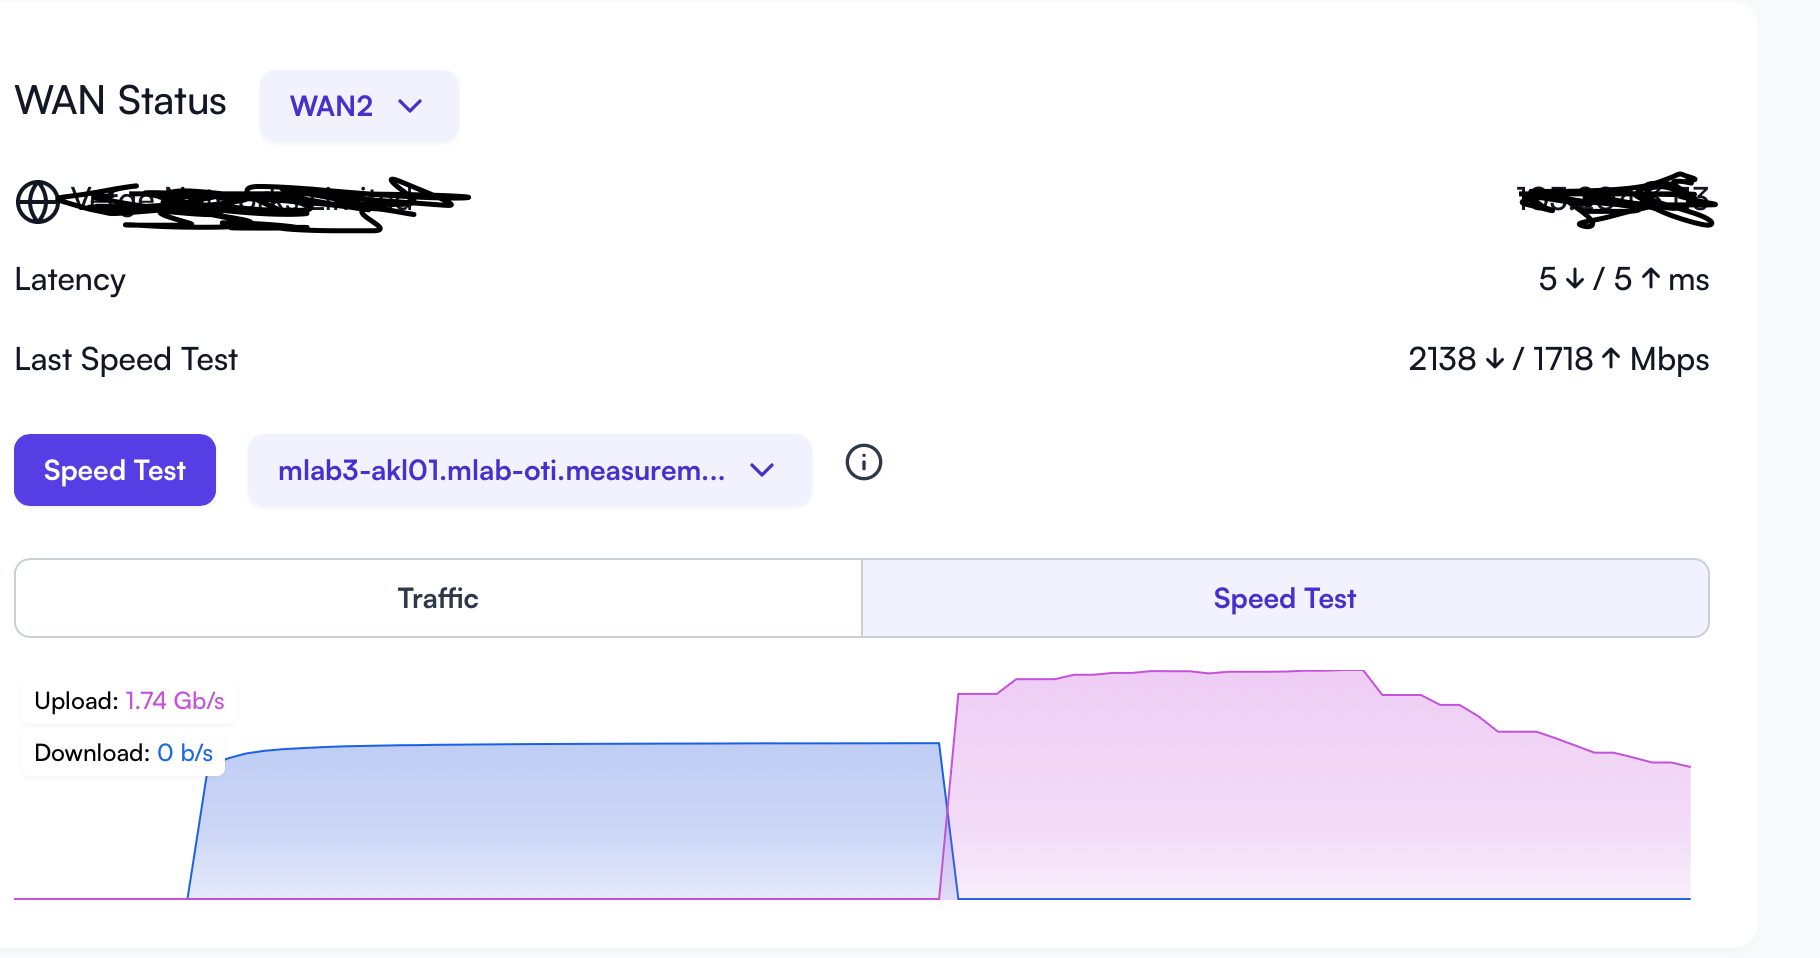
Task: Select the Speed Test tab
Action: point(1284,598)
